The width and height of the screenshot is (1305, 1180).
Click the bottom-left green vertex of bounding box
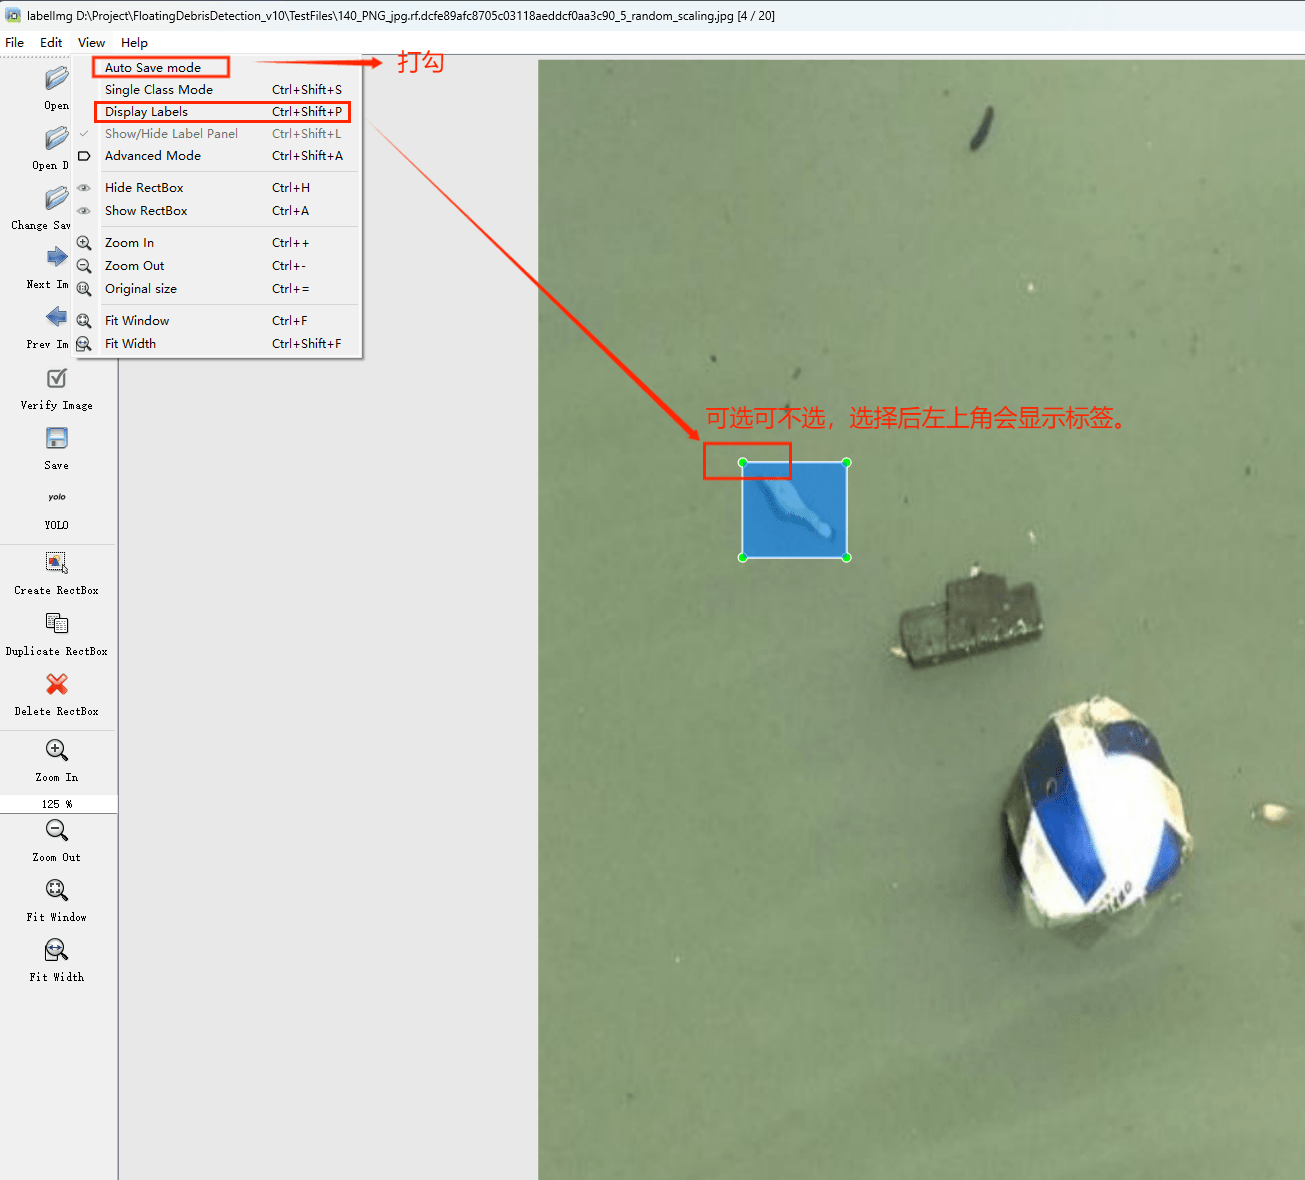click(x=743, y=558)
